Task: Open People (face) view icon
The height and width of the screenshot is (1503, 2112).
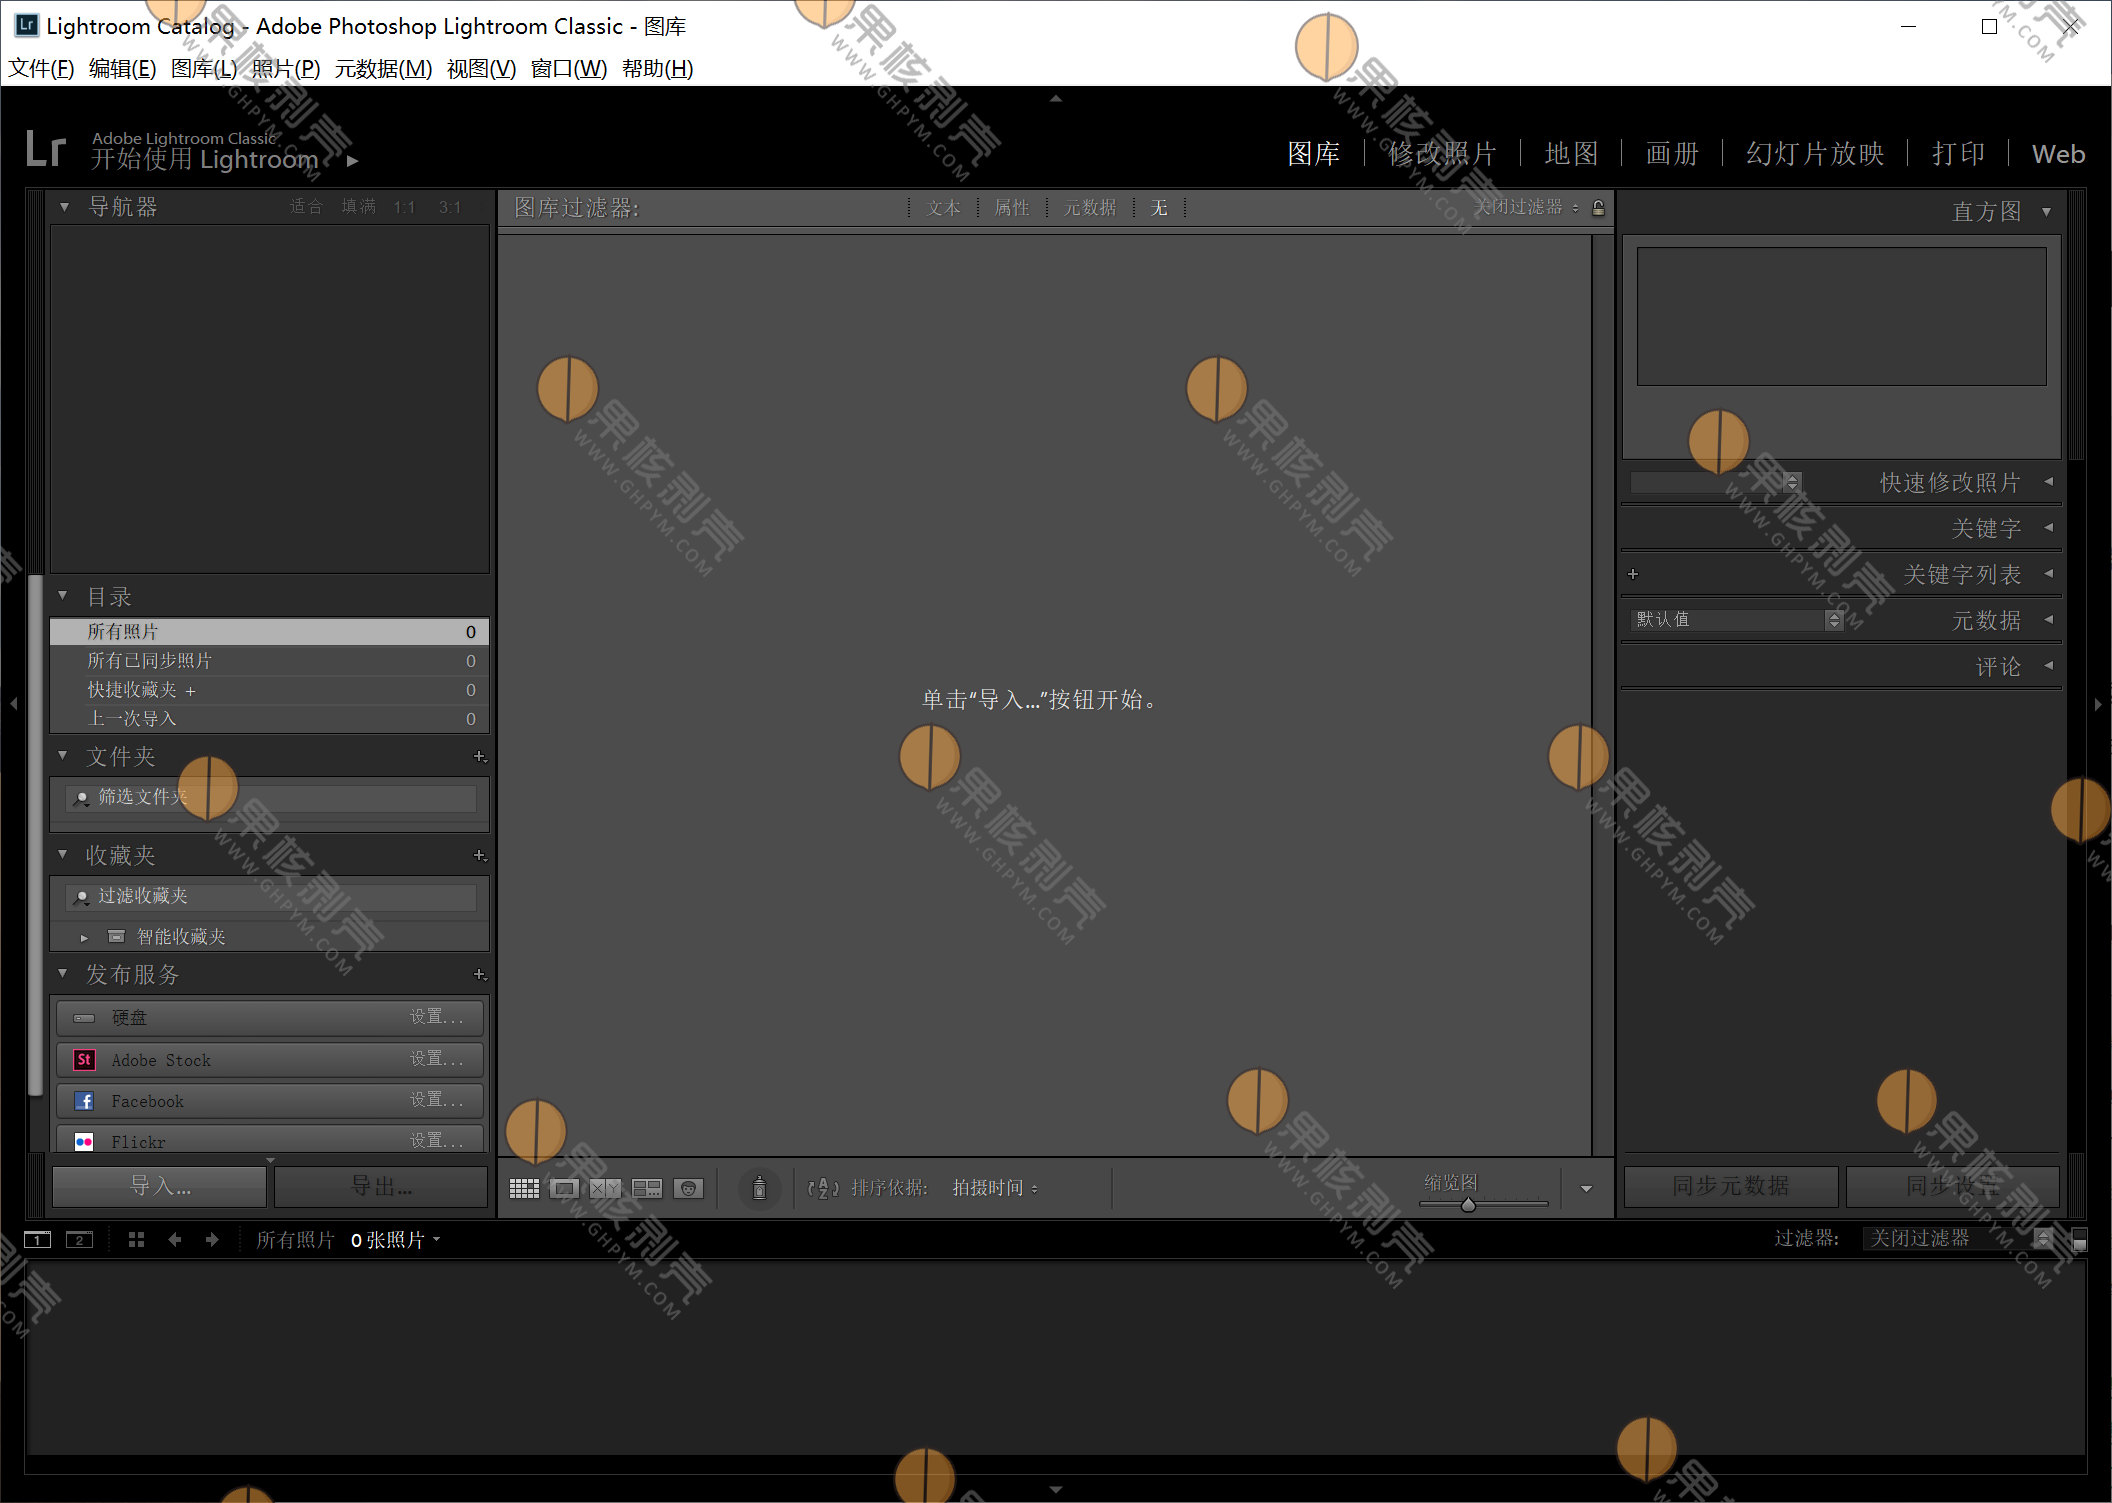Action: 688,1188
